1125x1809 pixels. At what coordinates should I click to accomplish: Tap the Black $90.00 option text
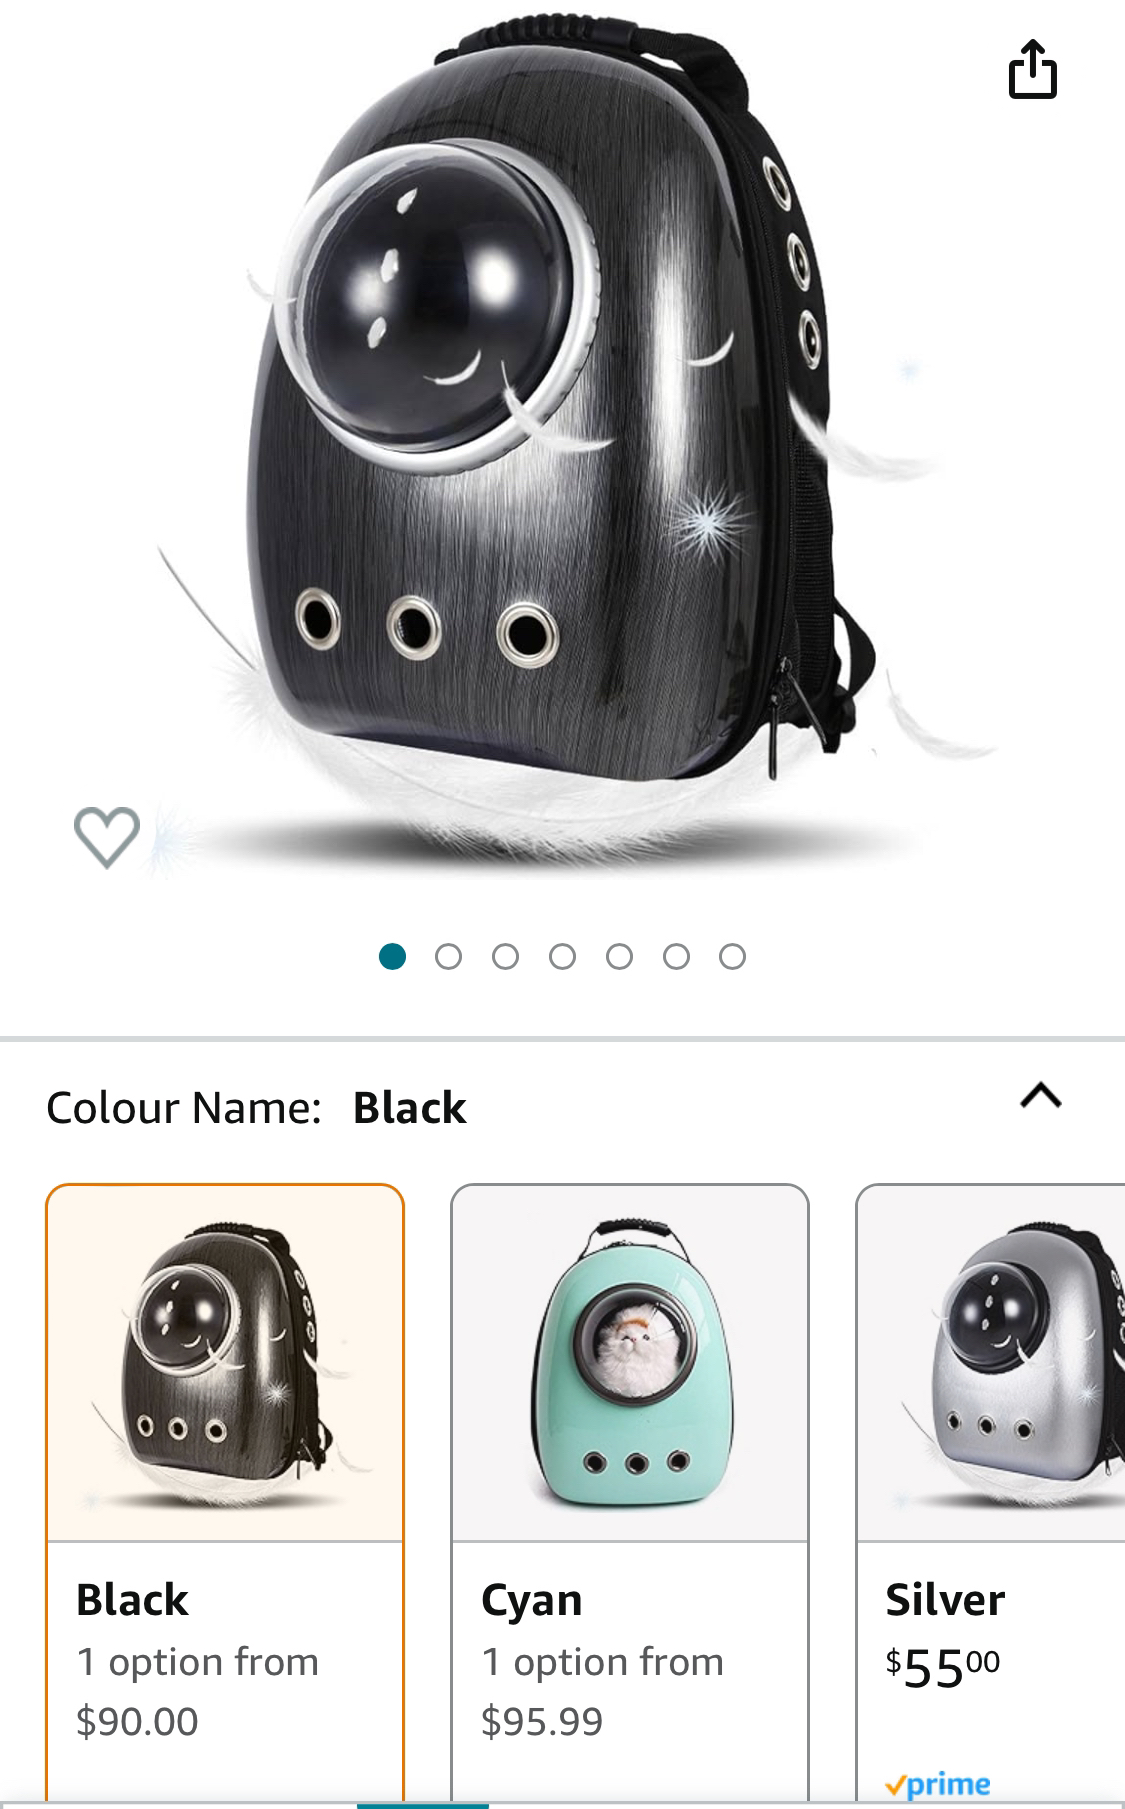coord(198,1691)
